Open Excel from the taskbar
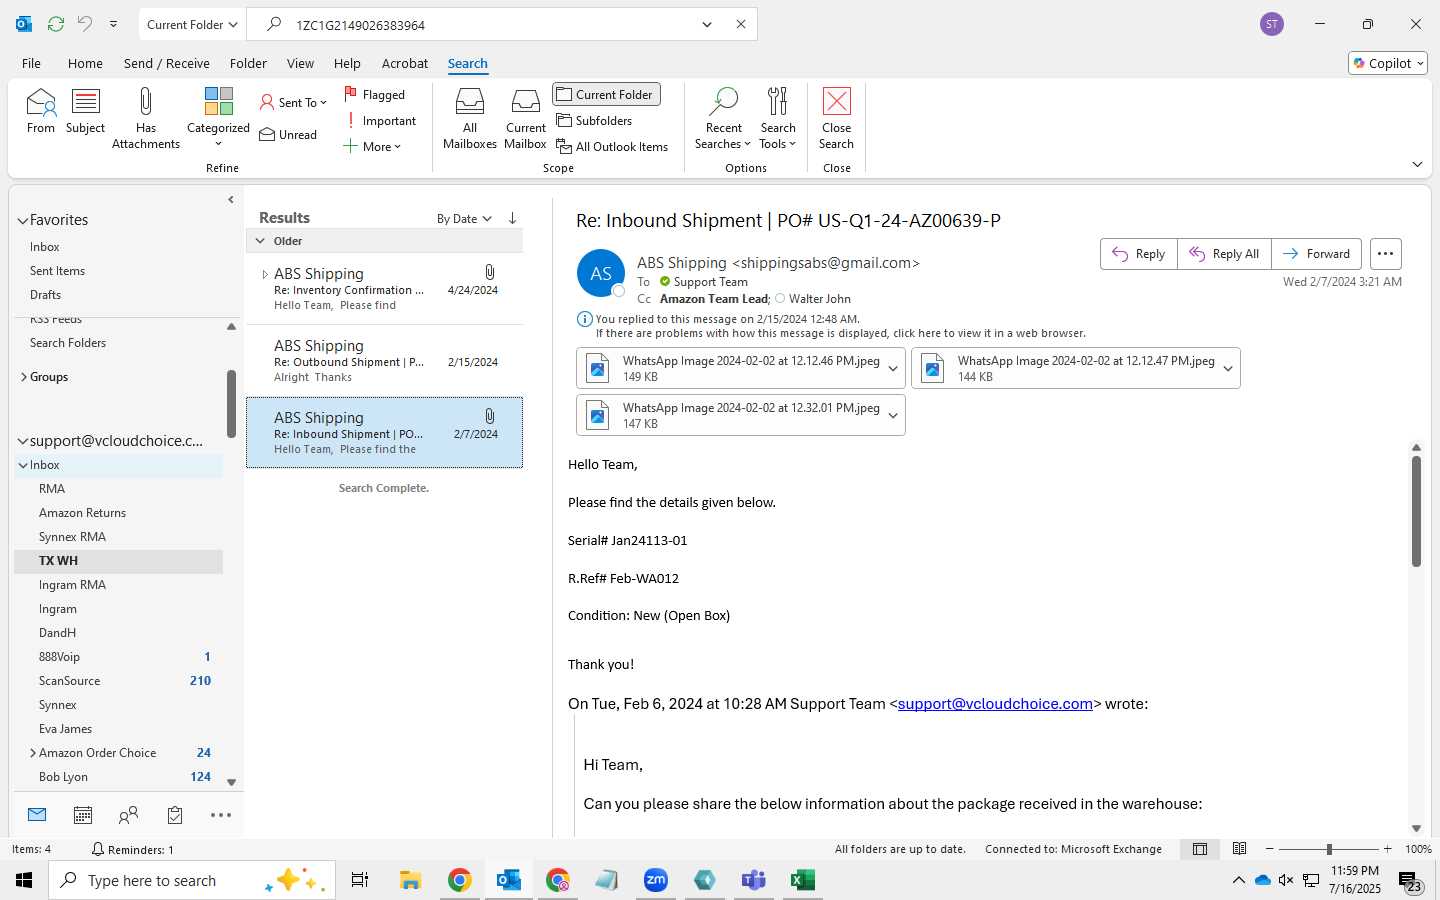 [x=802, y=880]
